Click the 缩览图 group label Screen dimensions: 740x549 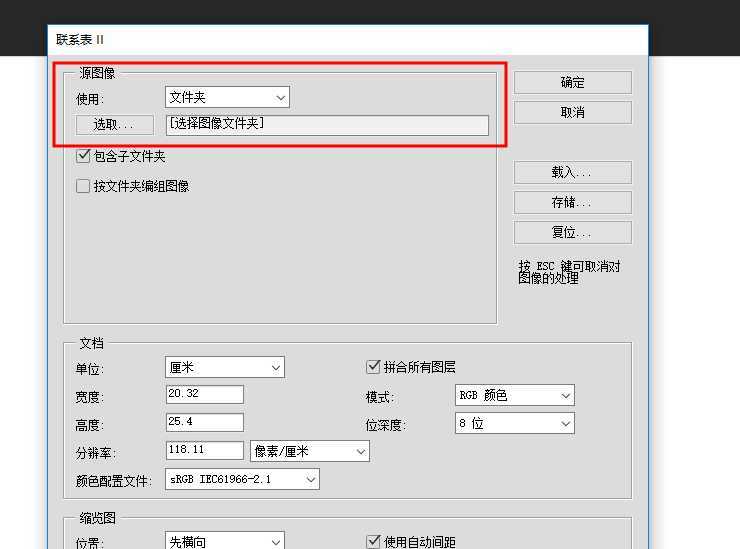click(x=98, y=518)
